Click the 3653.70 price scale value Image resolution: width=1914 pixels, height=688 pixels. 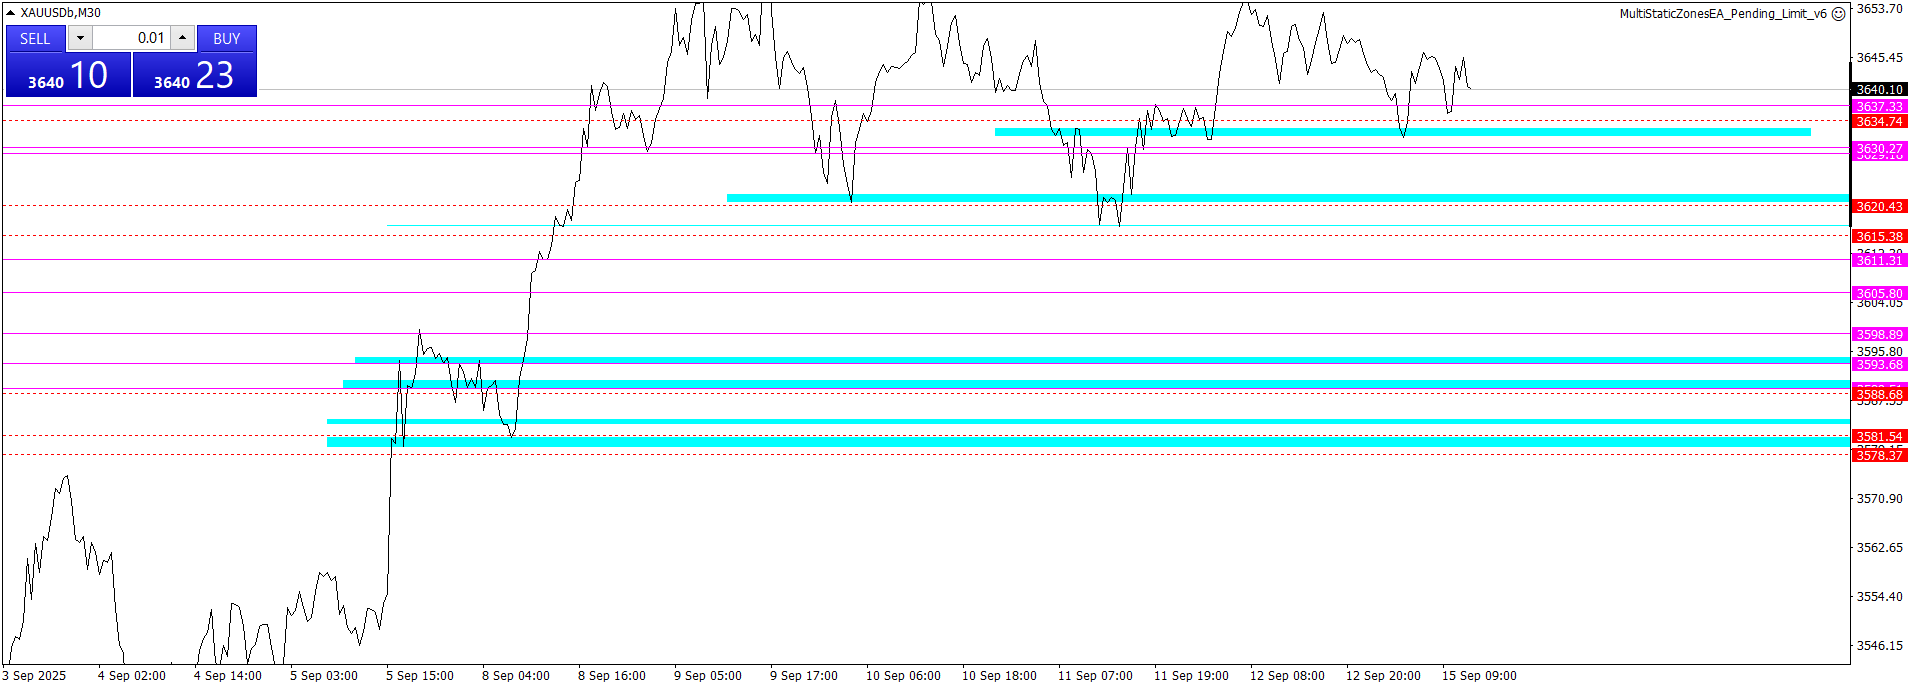tap(1880, 9)
